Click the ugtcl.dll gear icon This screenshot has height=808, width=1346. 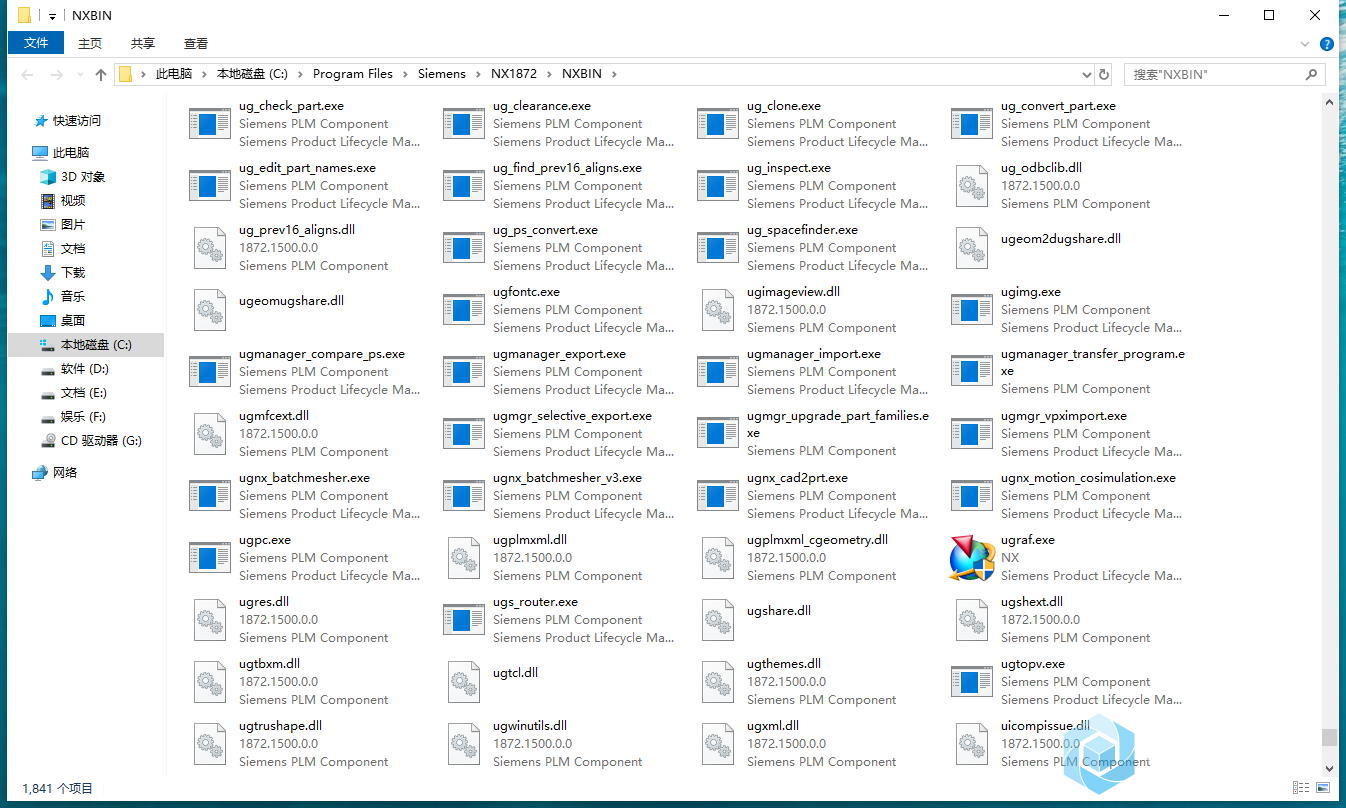(464, 682)
